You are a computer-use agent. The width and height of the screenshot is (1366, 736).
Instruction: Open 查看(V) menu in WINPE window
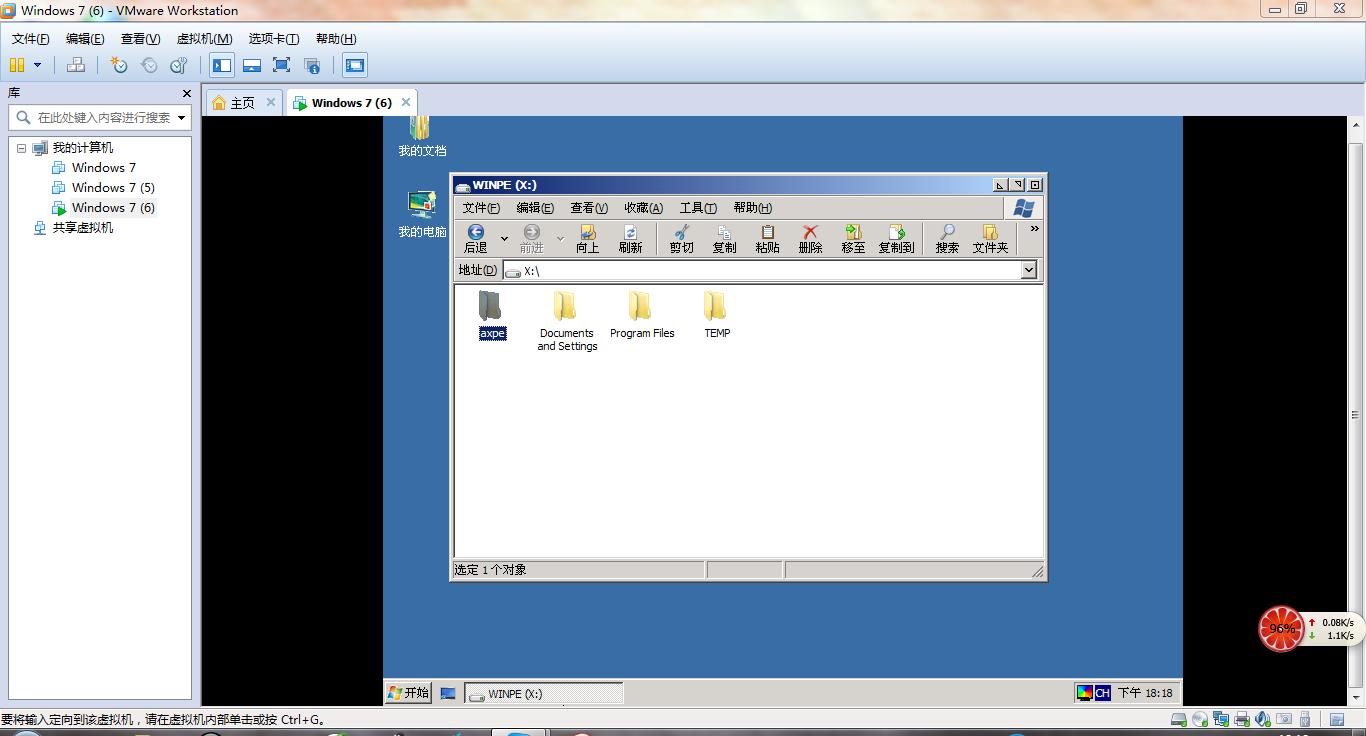click(x=589, y=208)
